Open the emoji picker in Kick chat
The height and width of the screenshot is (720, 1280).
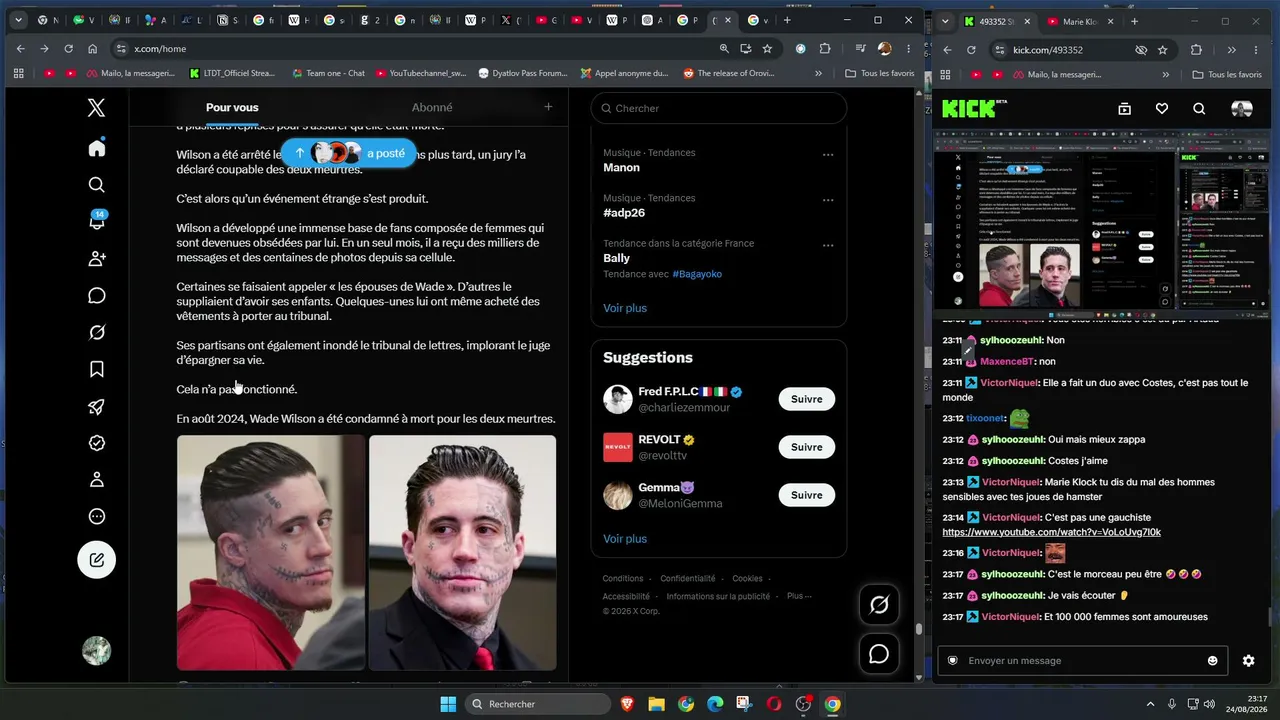[1213, 661]
